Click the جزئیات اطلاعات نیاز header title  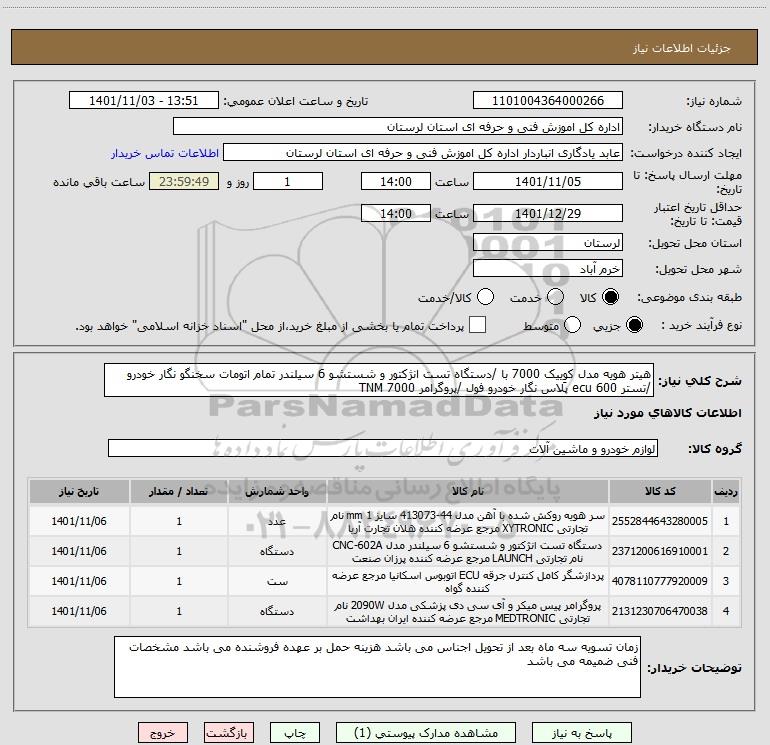[x=681, y=48]
